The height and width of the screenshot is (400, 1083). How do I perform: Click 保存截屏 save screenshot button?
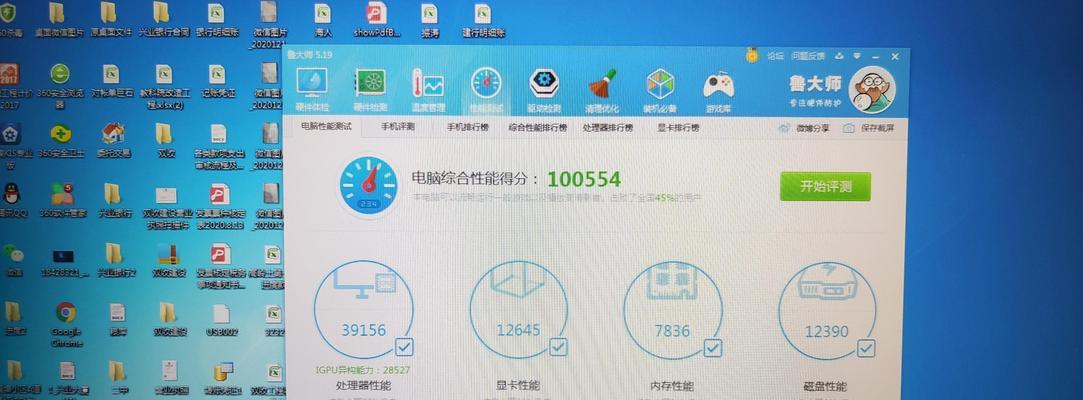pos(869,128)
